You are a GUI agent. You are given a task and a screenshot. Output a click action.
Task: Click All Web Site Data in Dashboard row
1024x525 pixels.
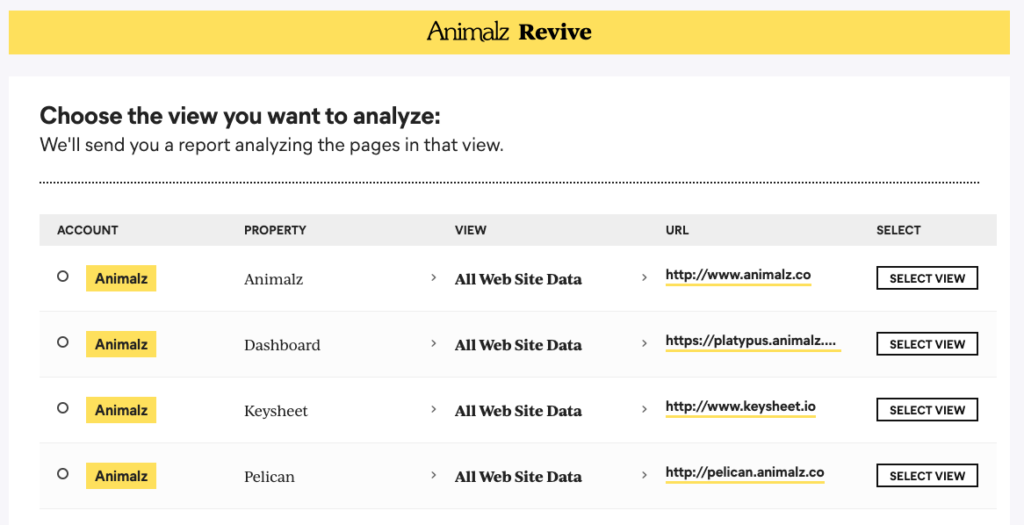click(518, 345)
